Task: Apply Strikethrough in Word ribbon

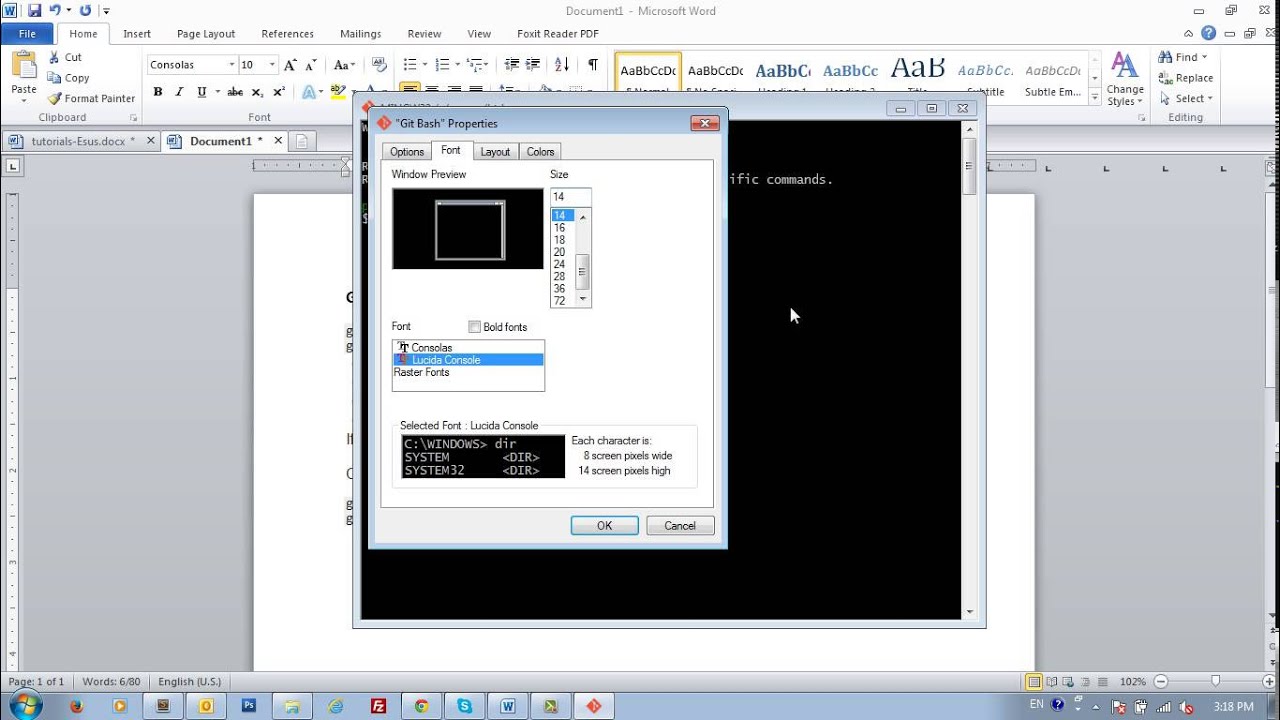Action: click(235, 92)
